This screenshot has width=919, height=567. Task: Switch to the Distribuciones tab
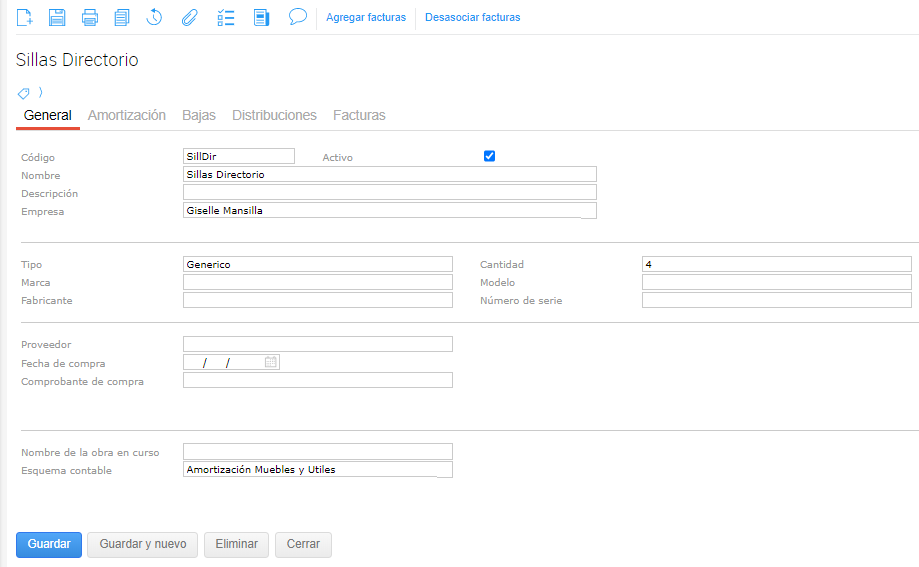(x=274, y=115)
